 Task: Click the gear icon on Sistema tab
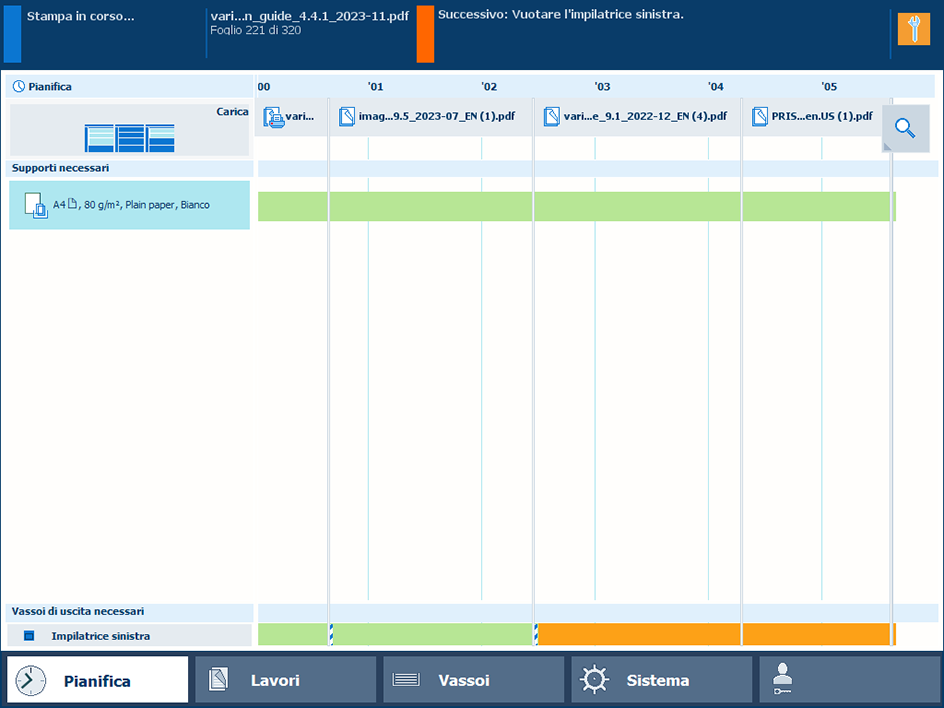[x=594, y=680]
